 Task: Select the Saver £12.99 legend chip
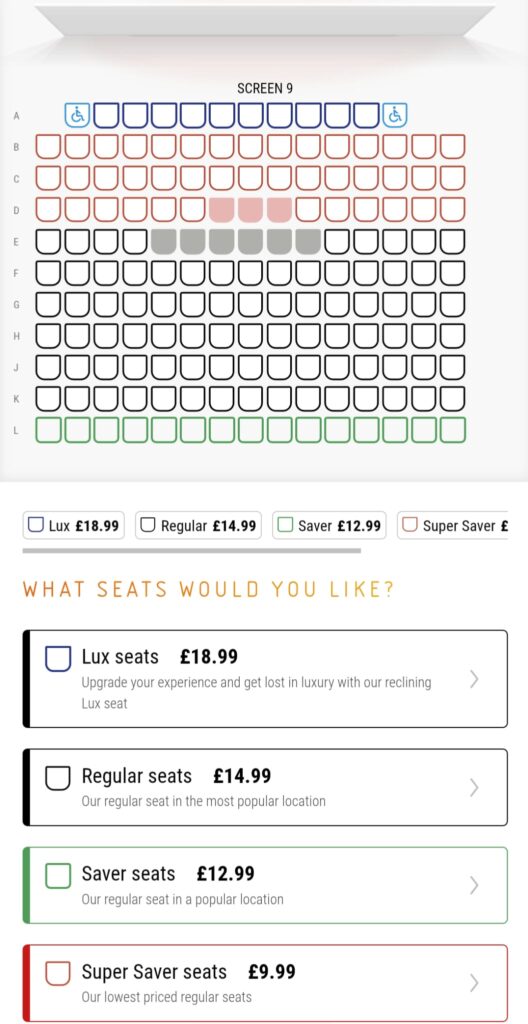pos(329,525)
